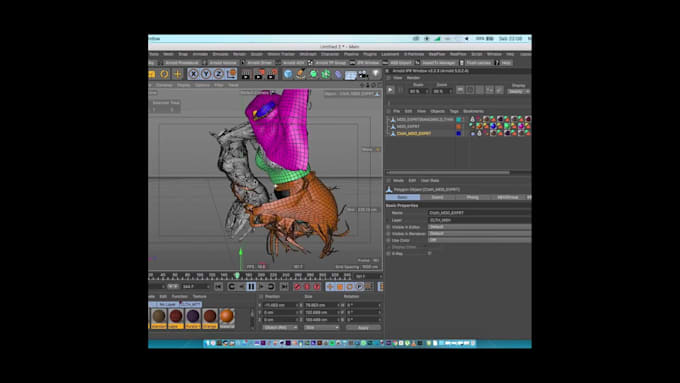
Task: Click the green Array modeling object icon
Action: 326,75
